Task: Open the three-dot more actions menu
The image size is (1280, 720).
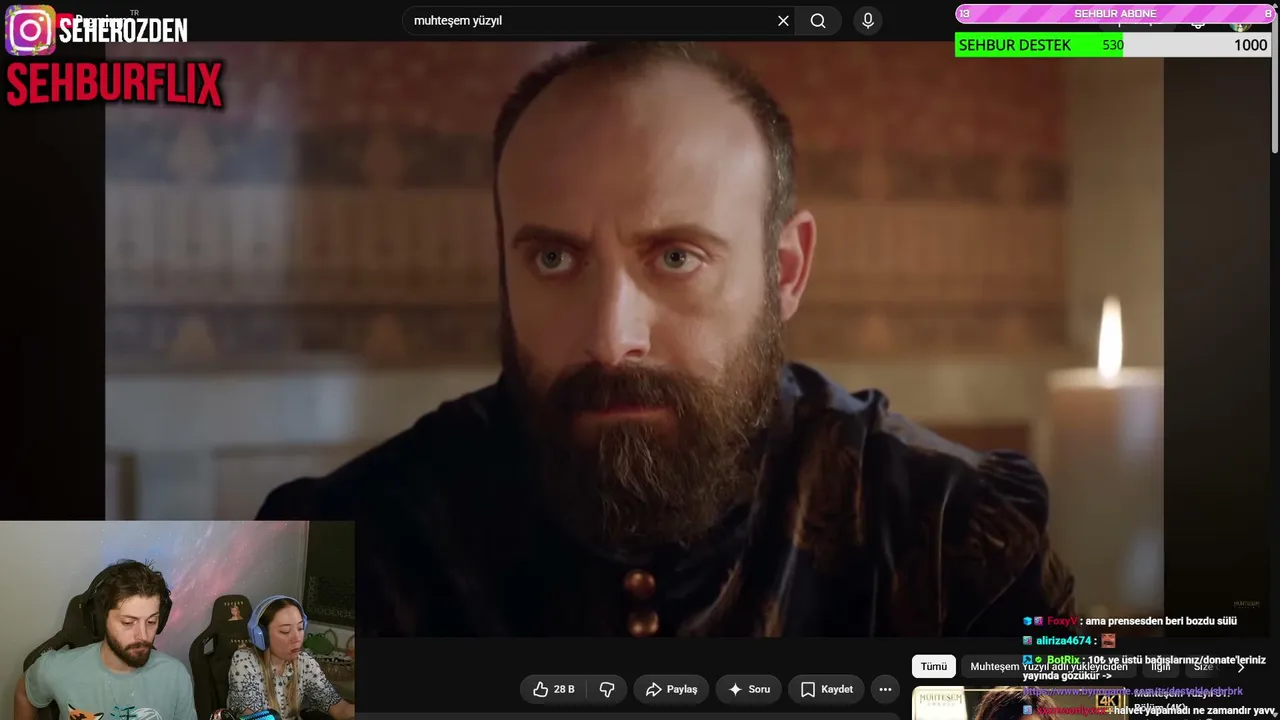Action: pos(885,689)
